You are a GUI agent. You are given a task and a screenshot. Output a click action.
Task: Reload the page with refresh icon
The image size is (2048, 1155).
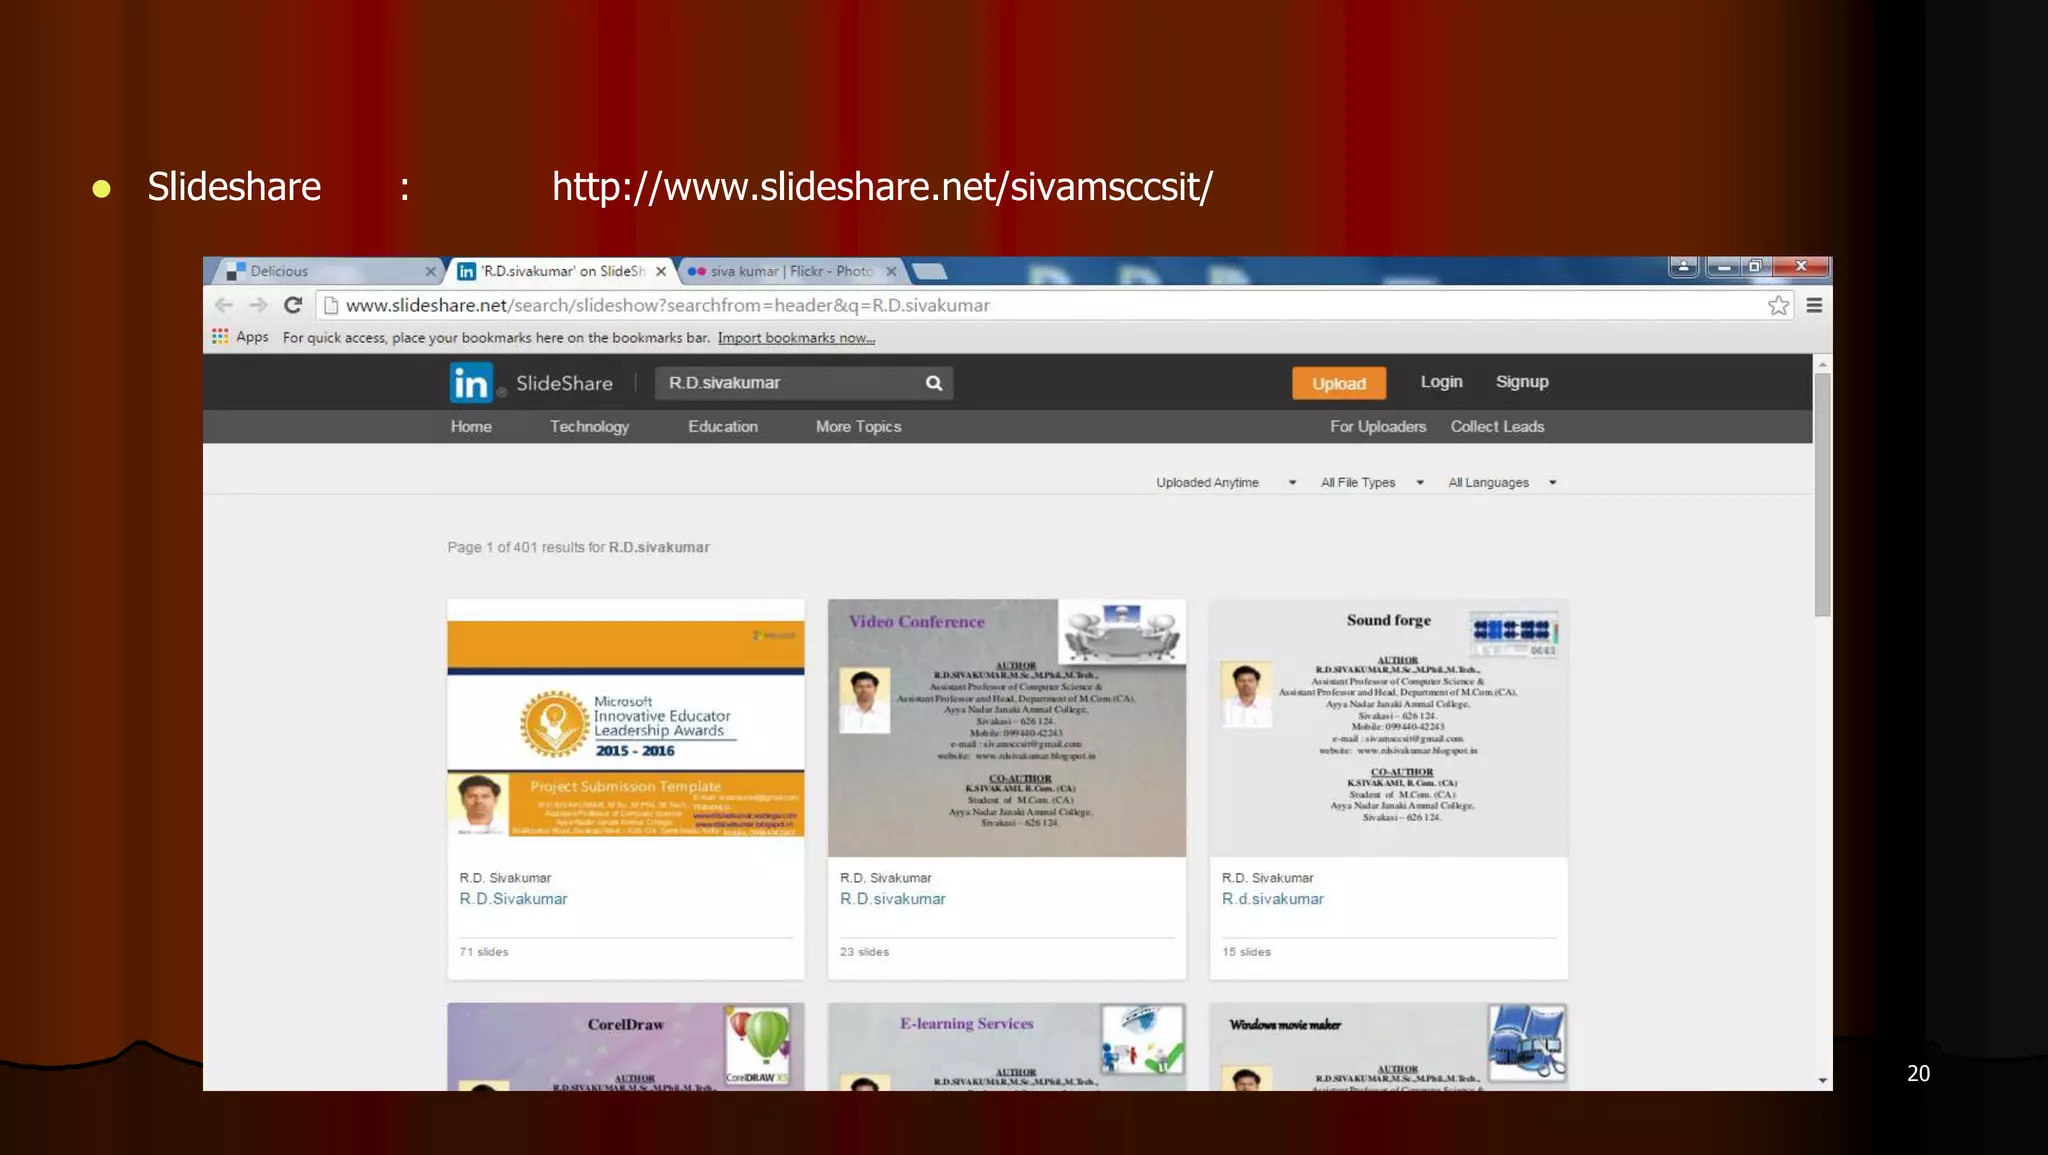pos(293,305)
